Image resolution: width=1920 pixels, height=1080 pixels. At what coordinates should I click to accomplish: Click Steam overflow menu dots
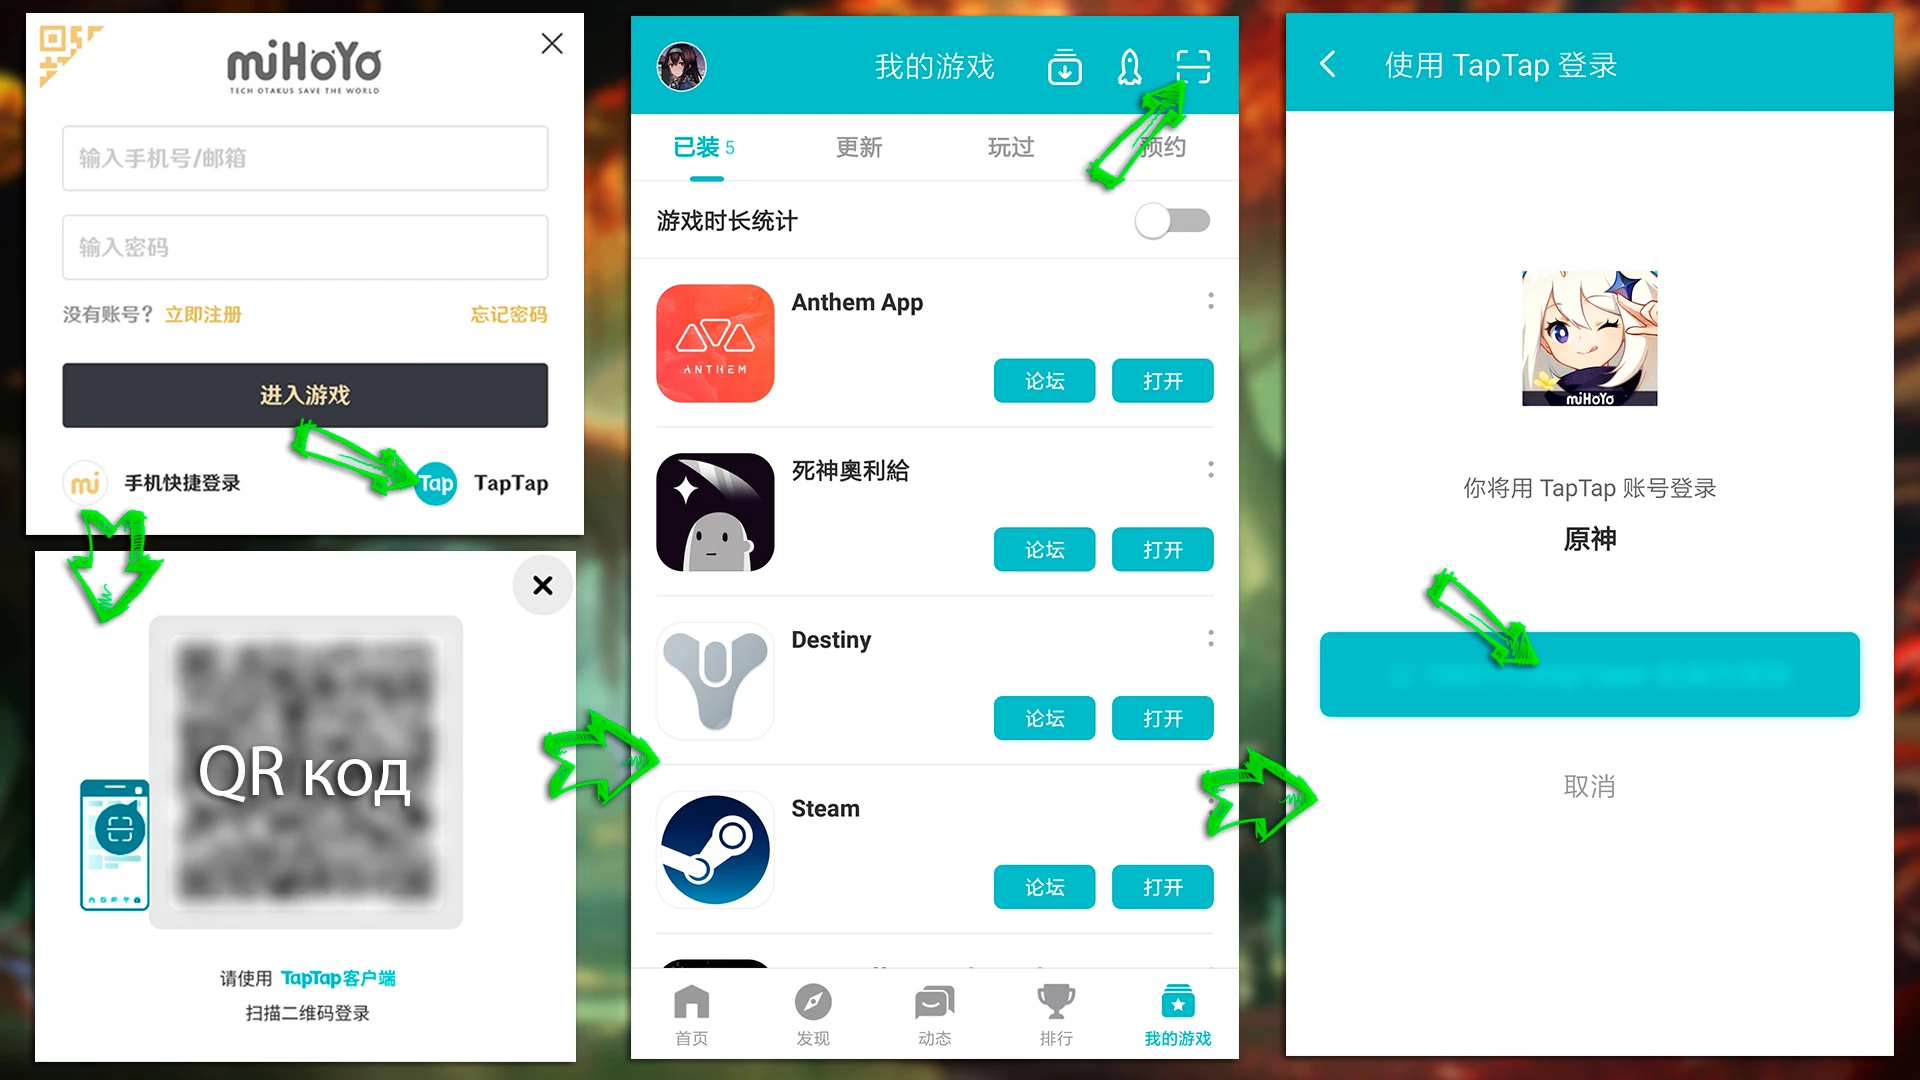[1211, 807]
